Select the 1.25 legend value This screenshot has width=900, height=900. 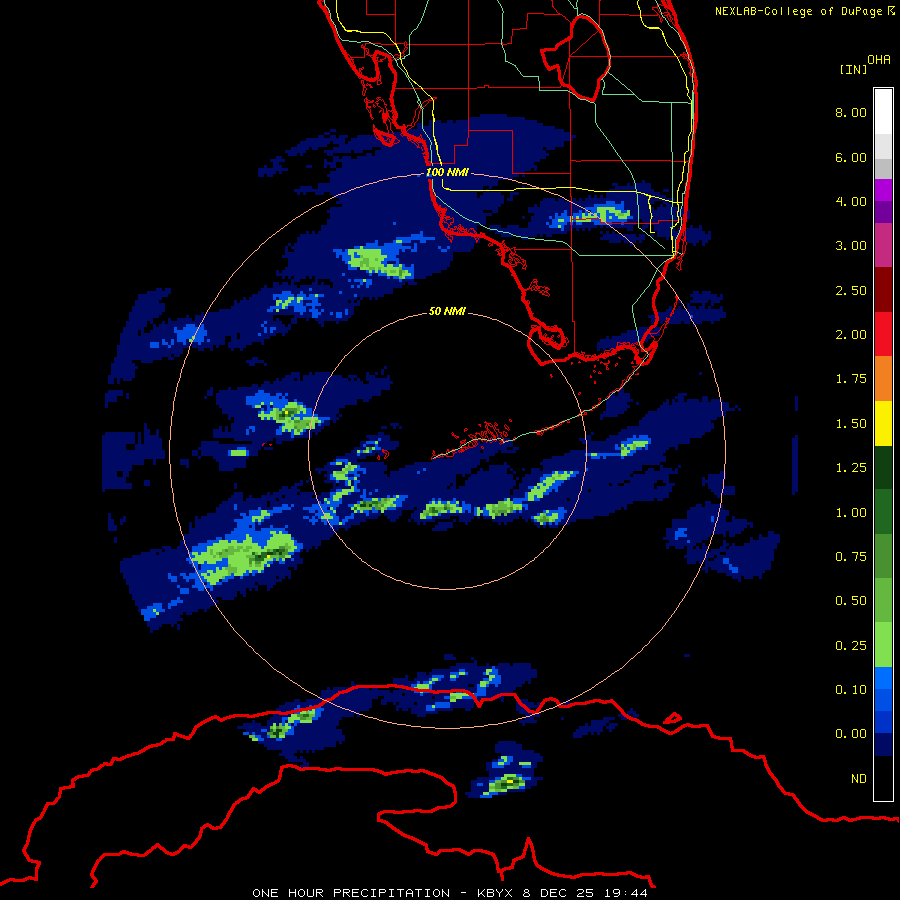(851, 468)
